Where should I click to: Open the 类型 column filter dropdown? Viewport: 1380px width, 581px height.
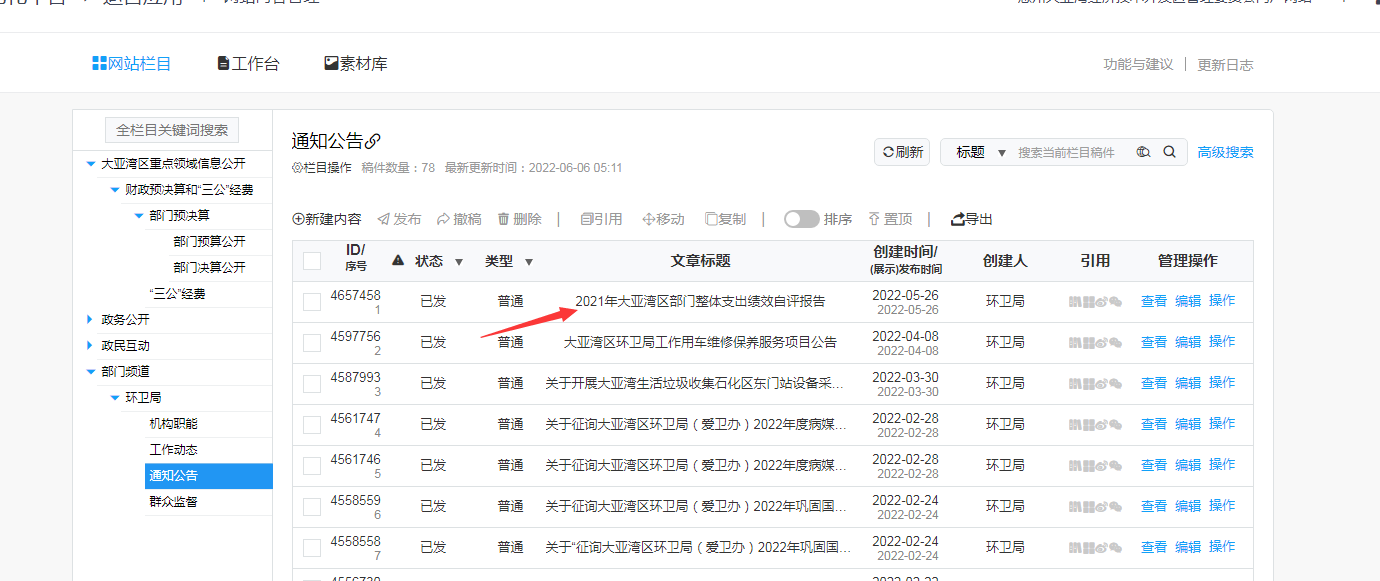click(x=528, y=260)
